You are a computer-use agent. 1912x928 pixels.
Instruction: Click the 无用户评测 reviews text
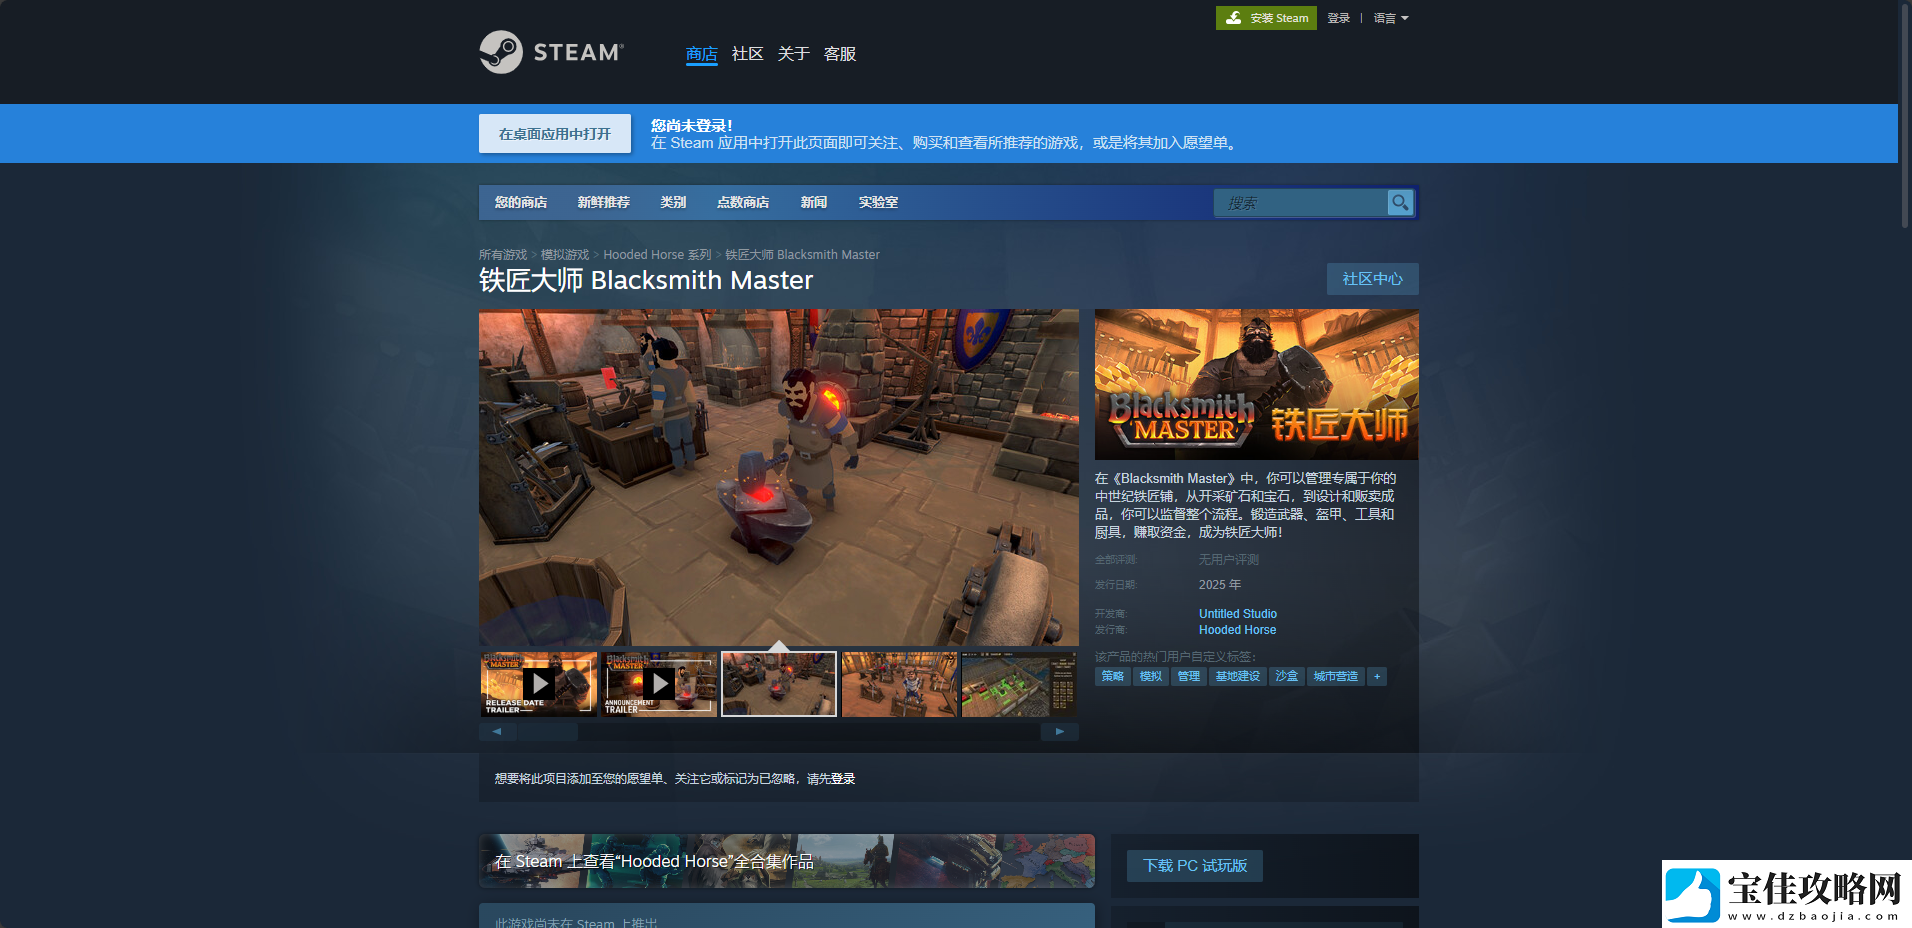(1229, 560)
